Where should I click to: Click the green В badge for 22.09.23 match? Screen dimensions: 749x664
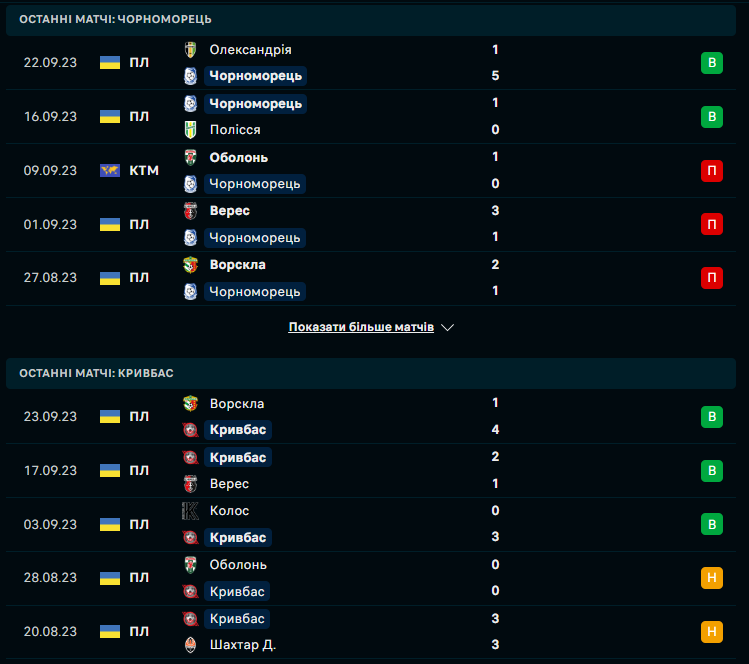[711, 63]
